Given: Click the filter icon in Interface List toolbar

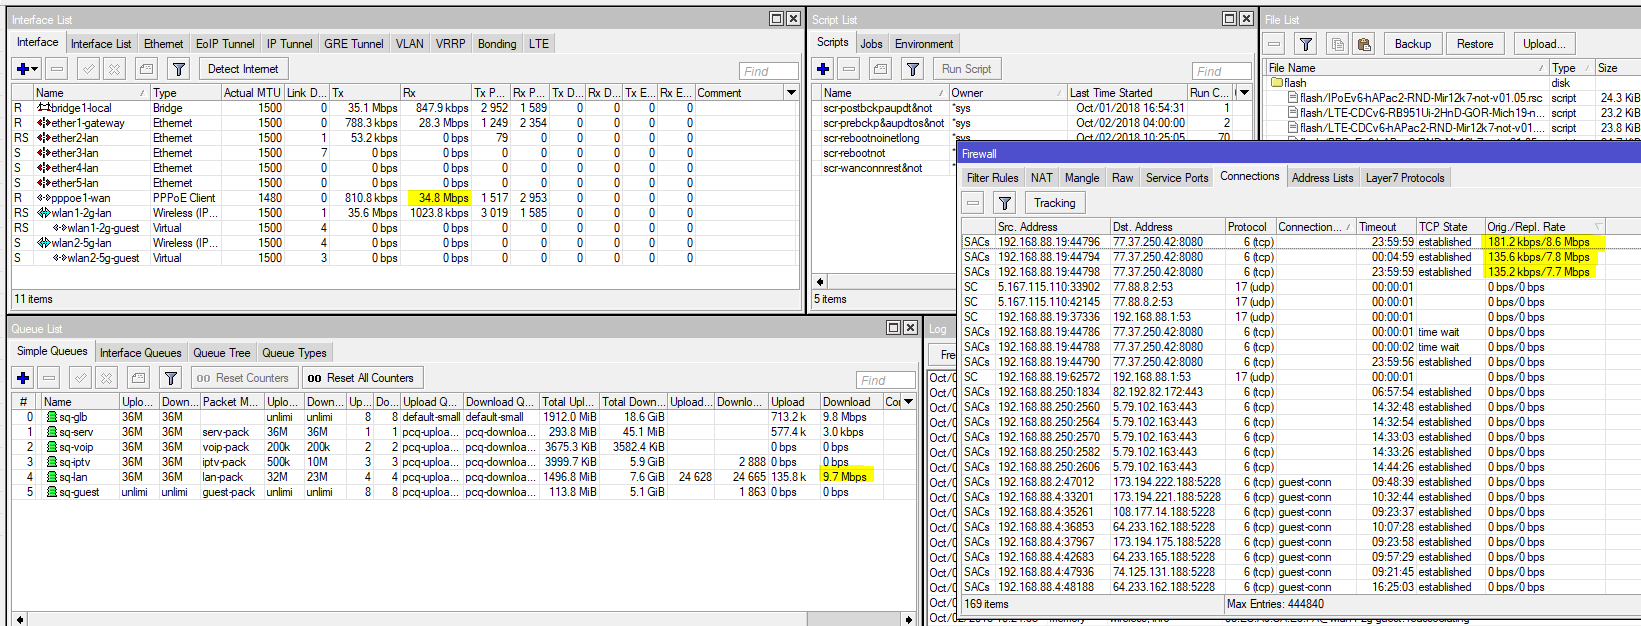Looking at the screenshot, I should click(x=178, y=69).
